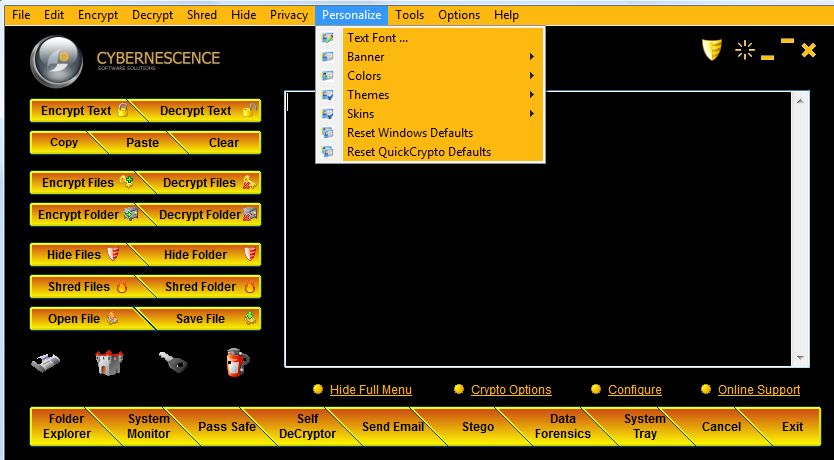Screen dimensions: 834x460
Task: Click the Encrypt Files button
Action: click(x=85, y=182)
